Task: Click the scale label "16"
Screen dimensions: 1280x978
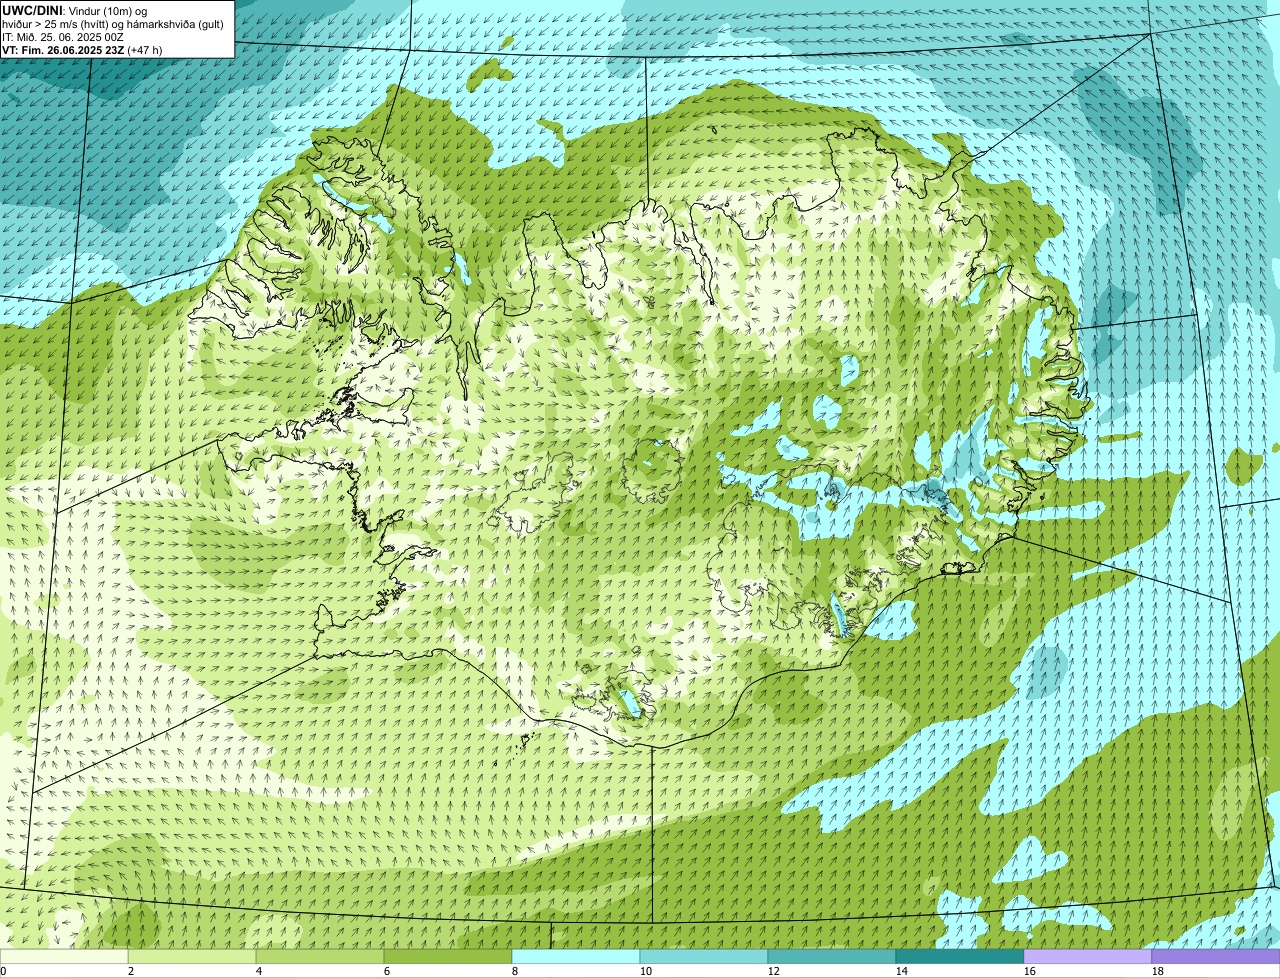Action: tap(1030, 971)
